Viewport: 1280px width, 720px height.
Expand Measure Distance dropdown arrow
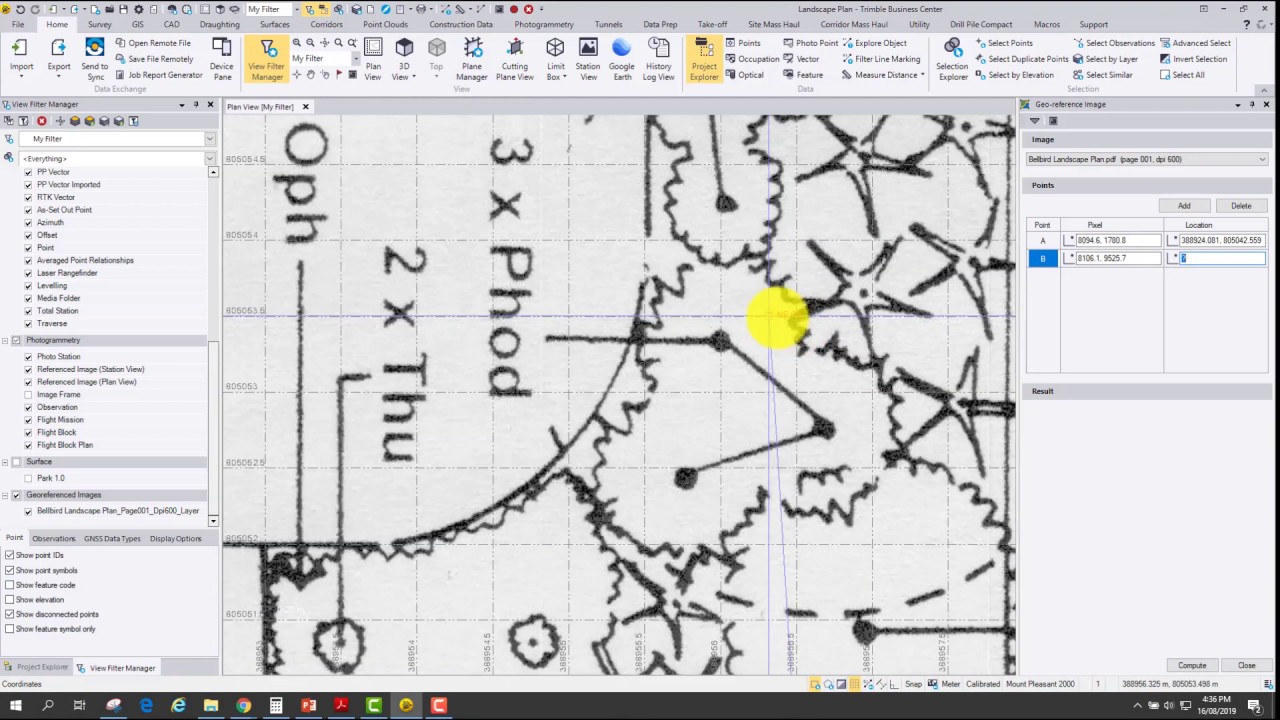pos(922,75)
